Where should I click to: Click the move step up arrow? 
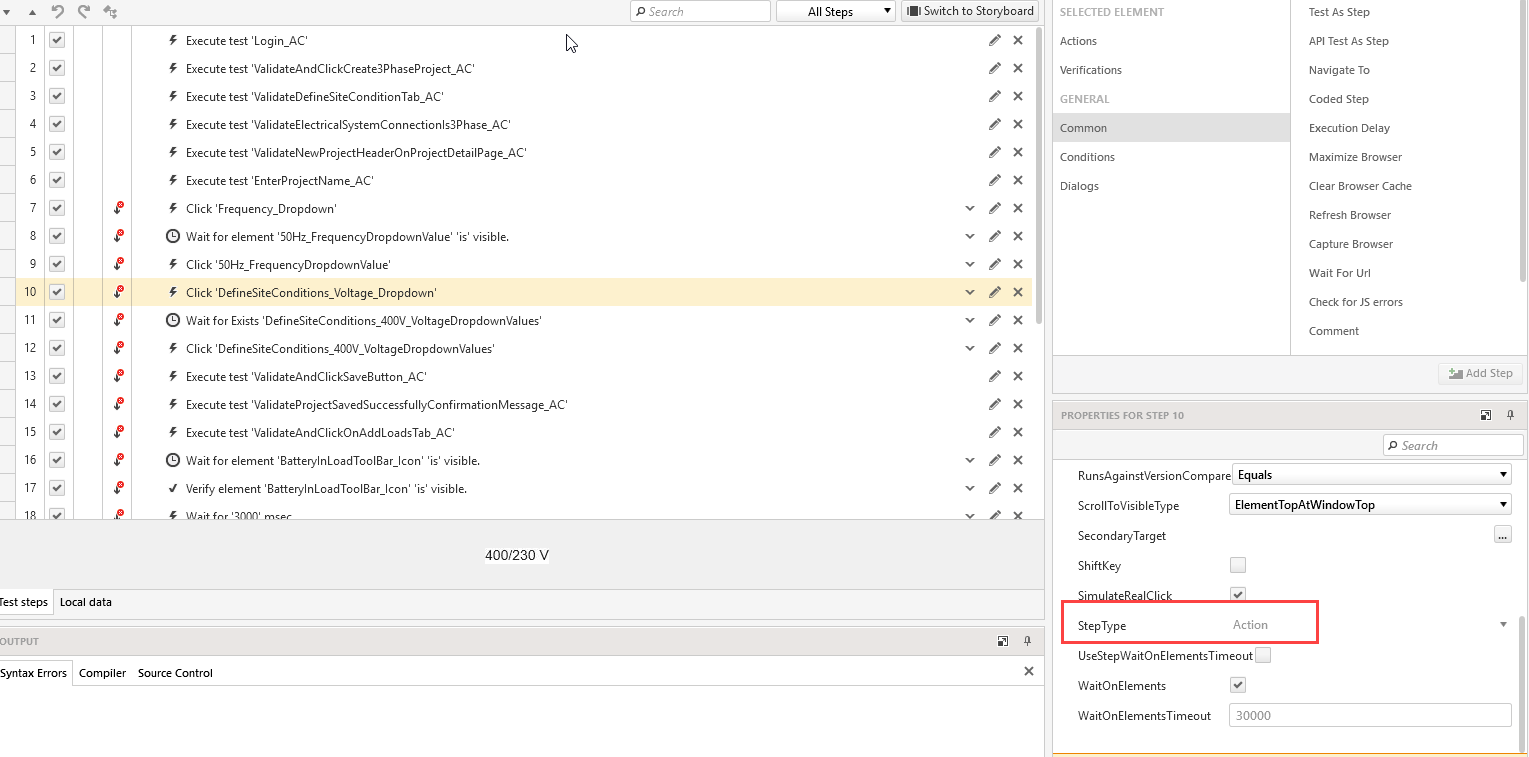[x=32, y=12]
